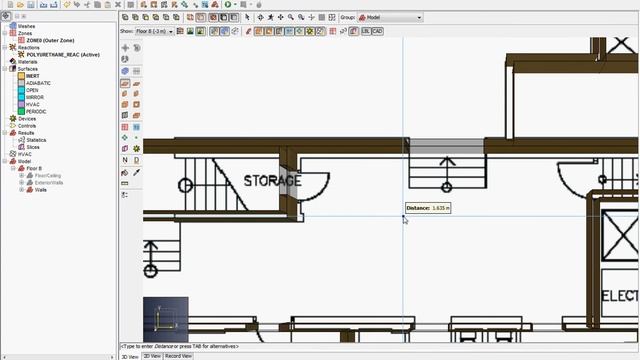Image resolution: width=640 pixels, height=360 pixels.
Task: Click the blue 3D block tool
Action: pyautogui.click(x=125, y=71)
